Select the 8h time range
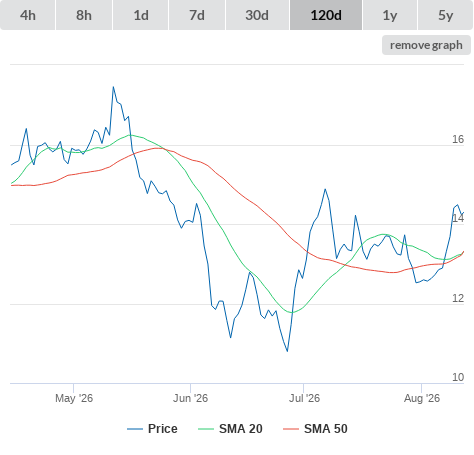Screen dimensions: 474x455 84,15
